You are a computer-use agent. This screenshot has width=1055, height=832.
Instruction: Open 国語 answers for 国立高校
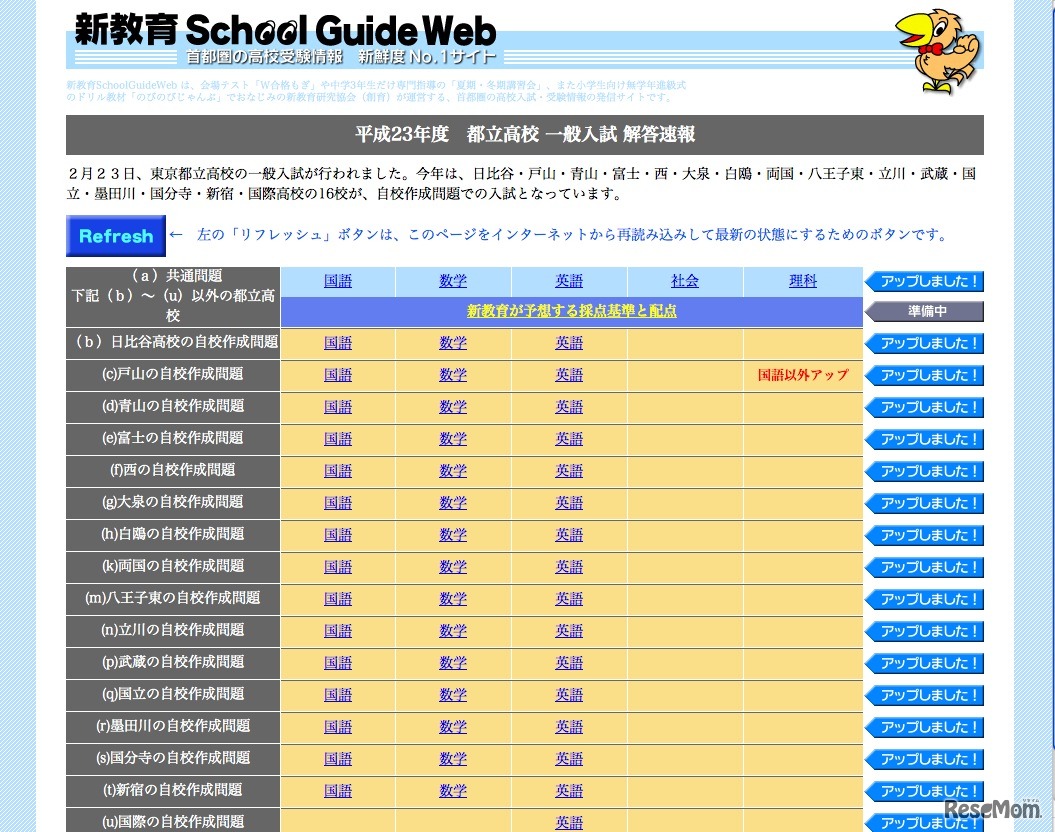tap(337, 695)
